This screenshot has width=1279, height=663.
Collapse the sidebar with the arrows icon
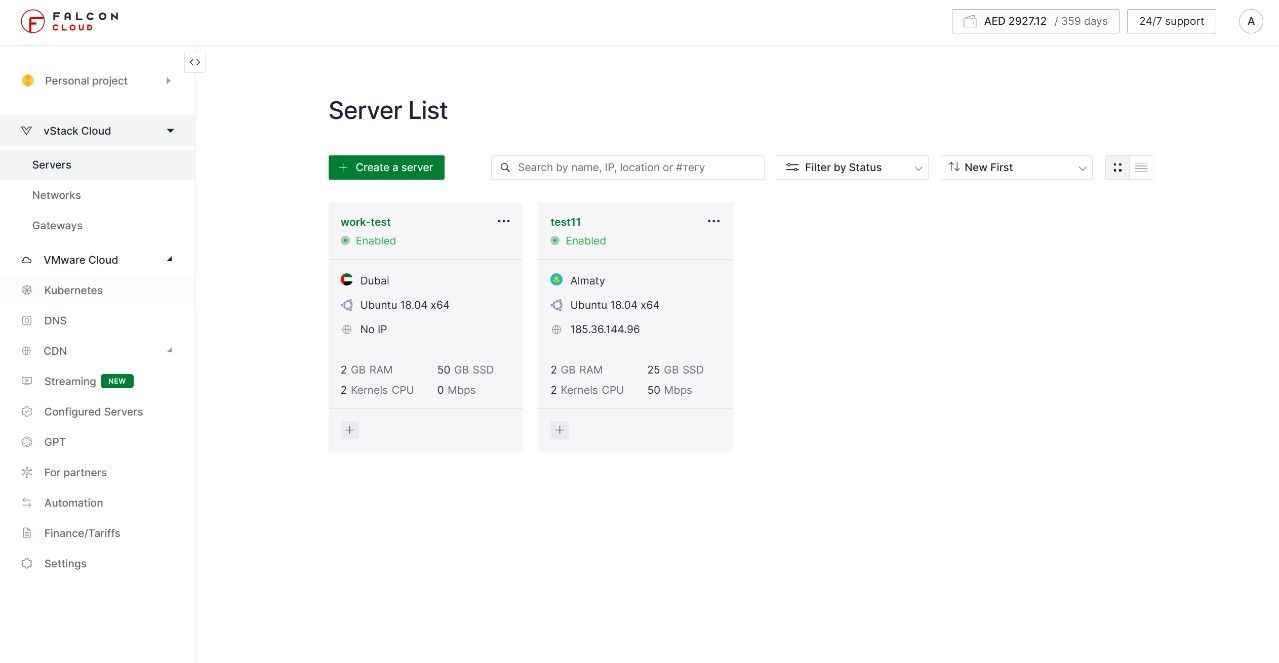[x=195, y=62]
